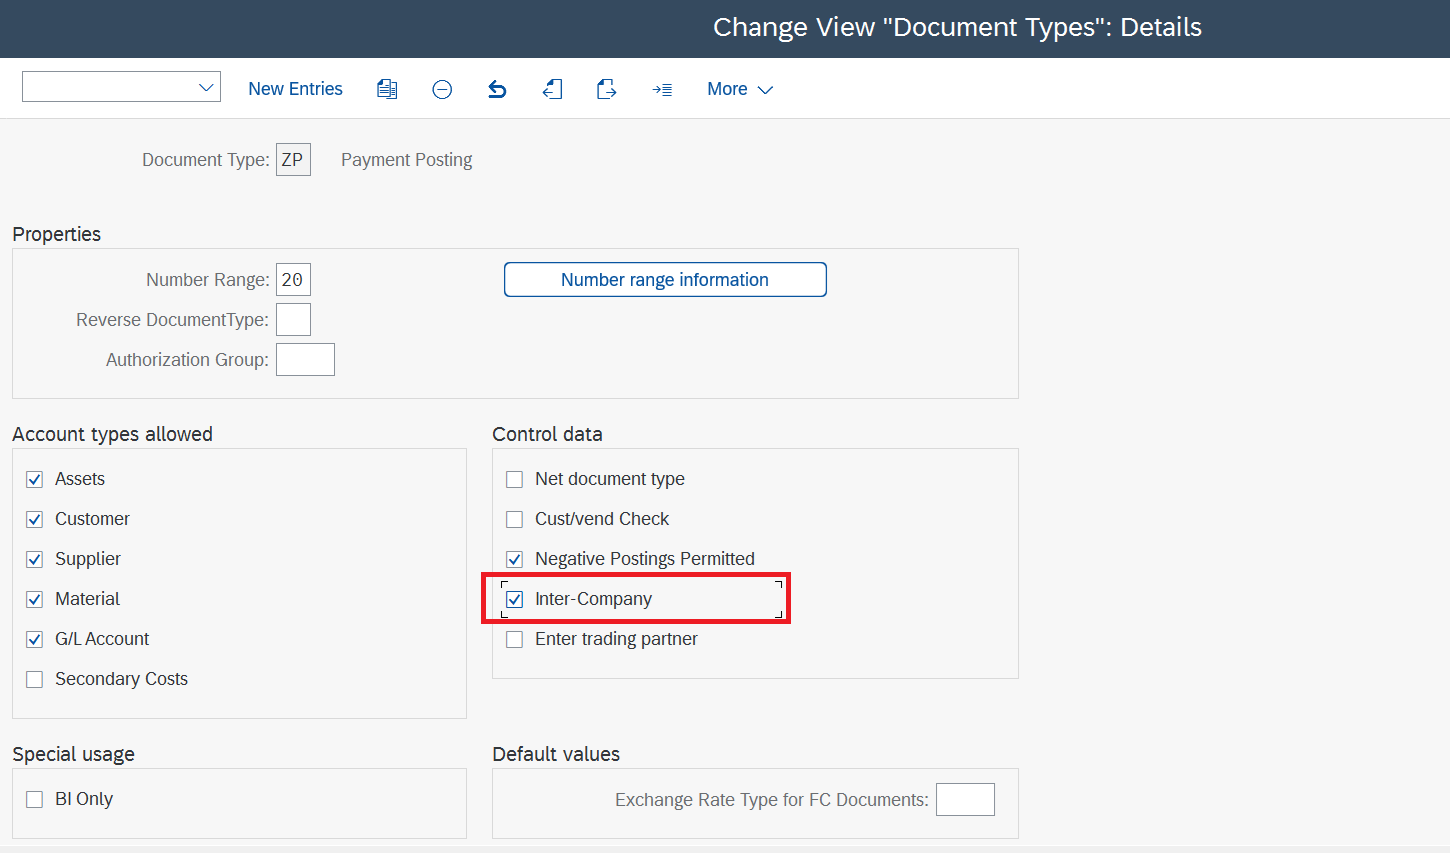Click the Number Range input field

pyautogui.click(x=293, y=280)
